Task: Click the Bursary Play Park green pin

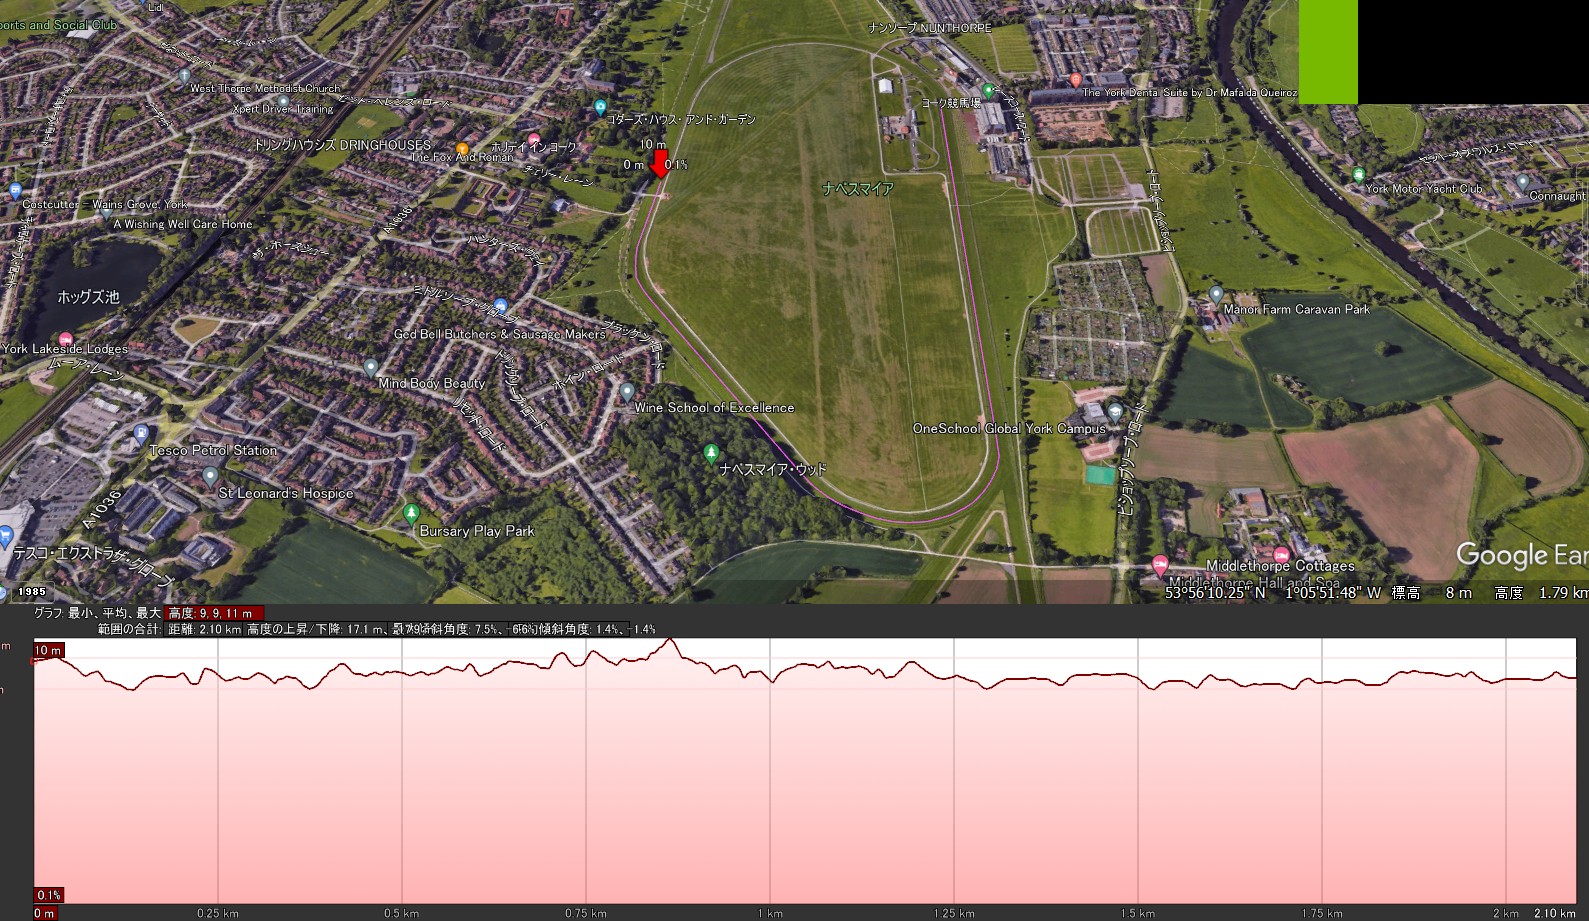Action: pos(410,514)
